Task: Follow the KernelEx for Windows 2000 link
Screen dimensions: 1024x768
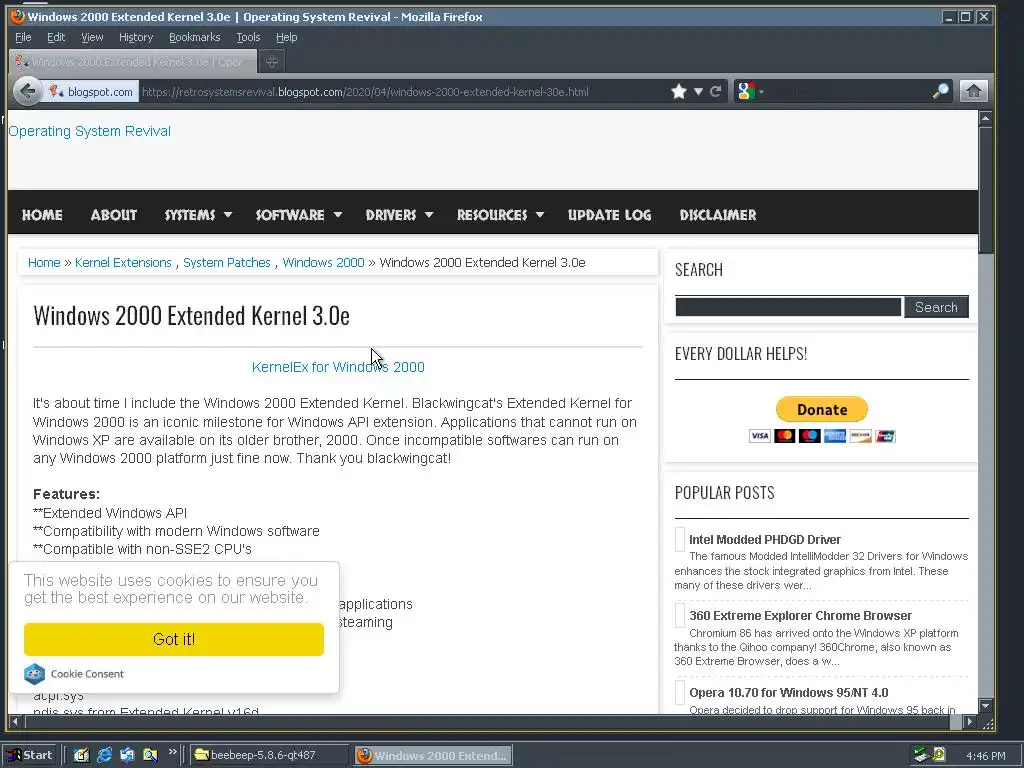Action: click(338, 367)
